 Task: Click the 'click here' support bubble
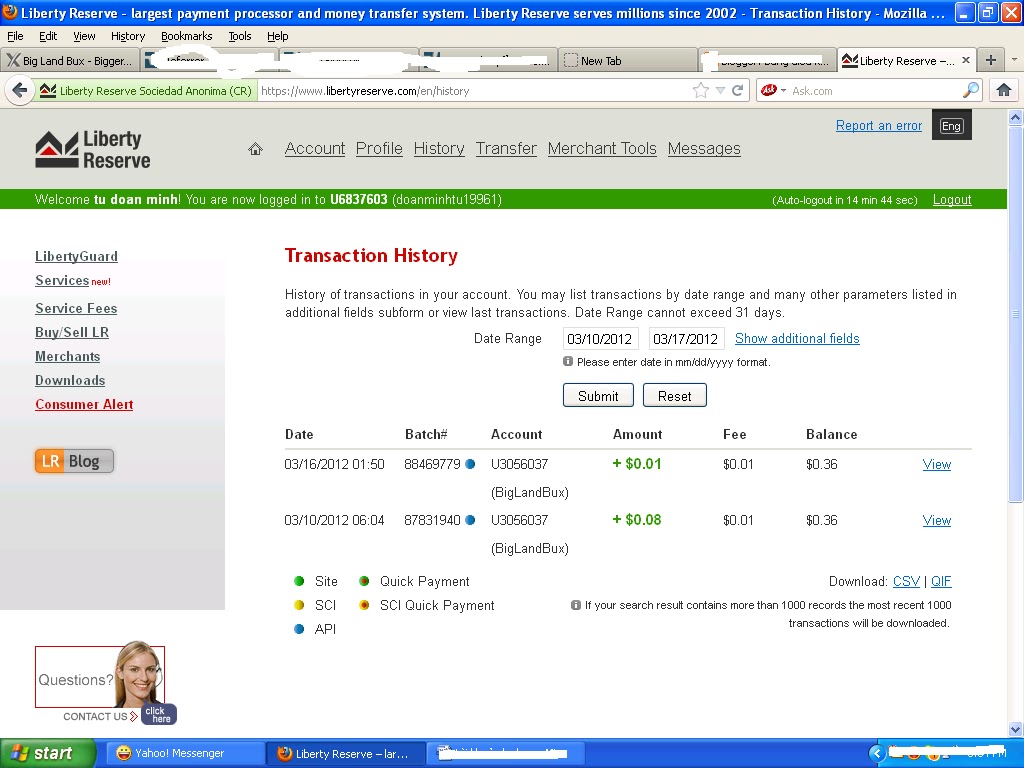coord(159,714)
